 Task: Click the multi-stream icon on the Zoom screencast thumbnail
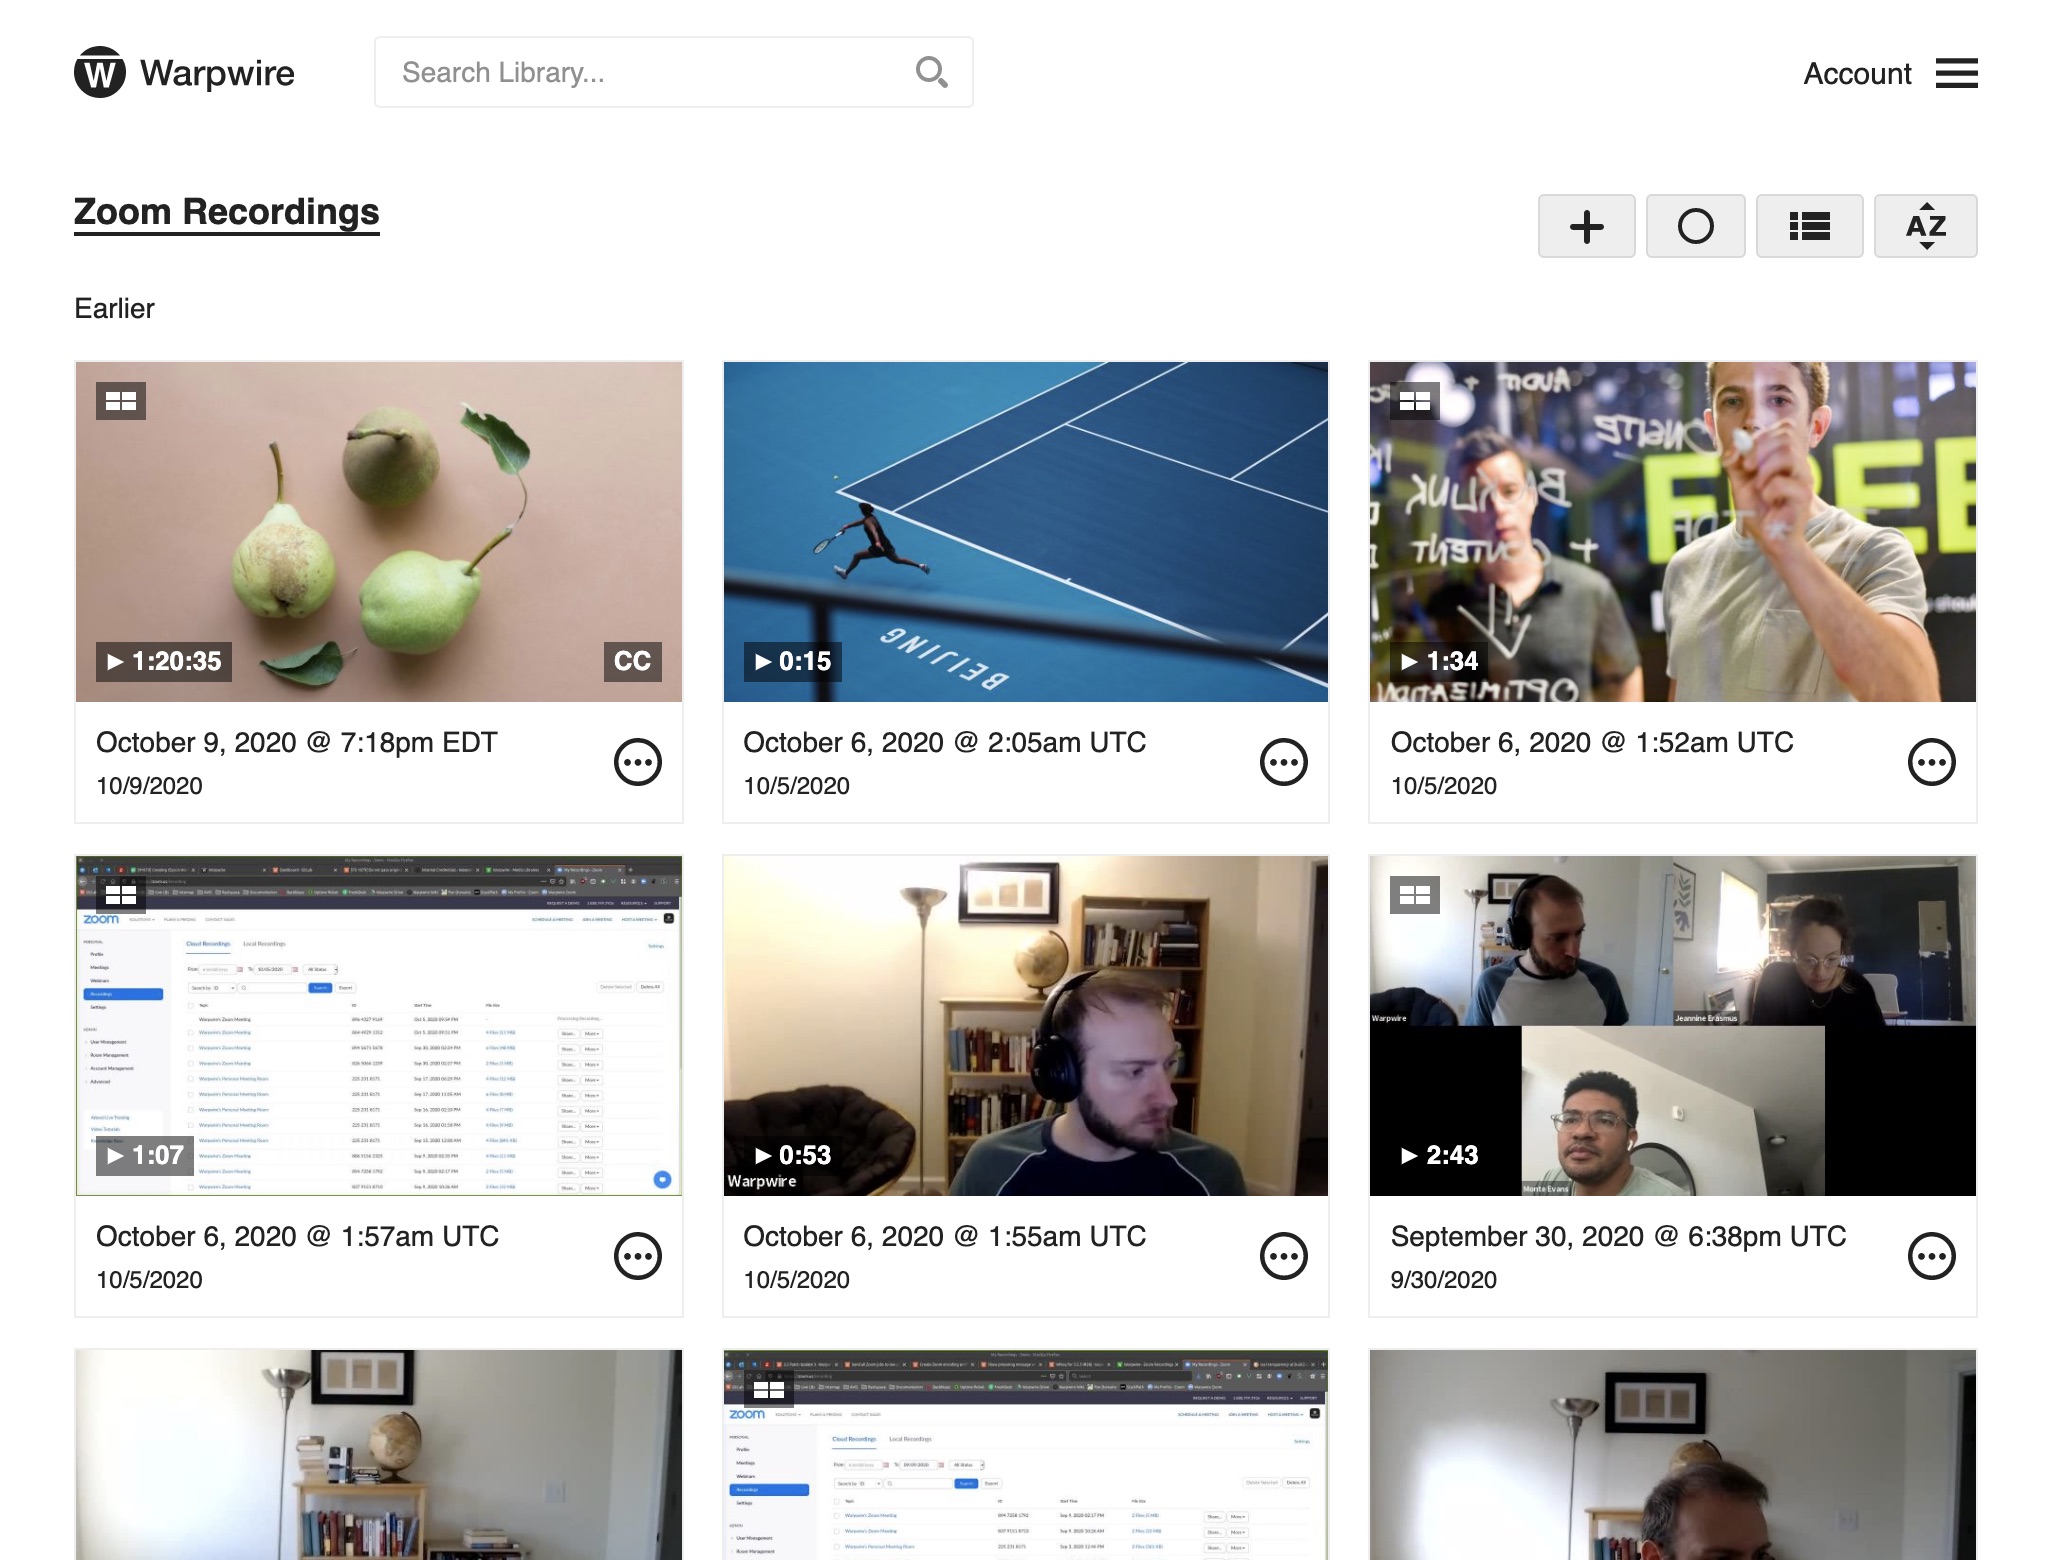[x=121, y=895]
